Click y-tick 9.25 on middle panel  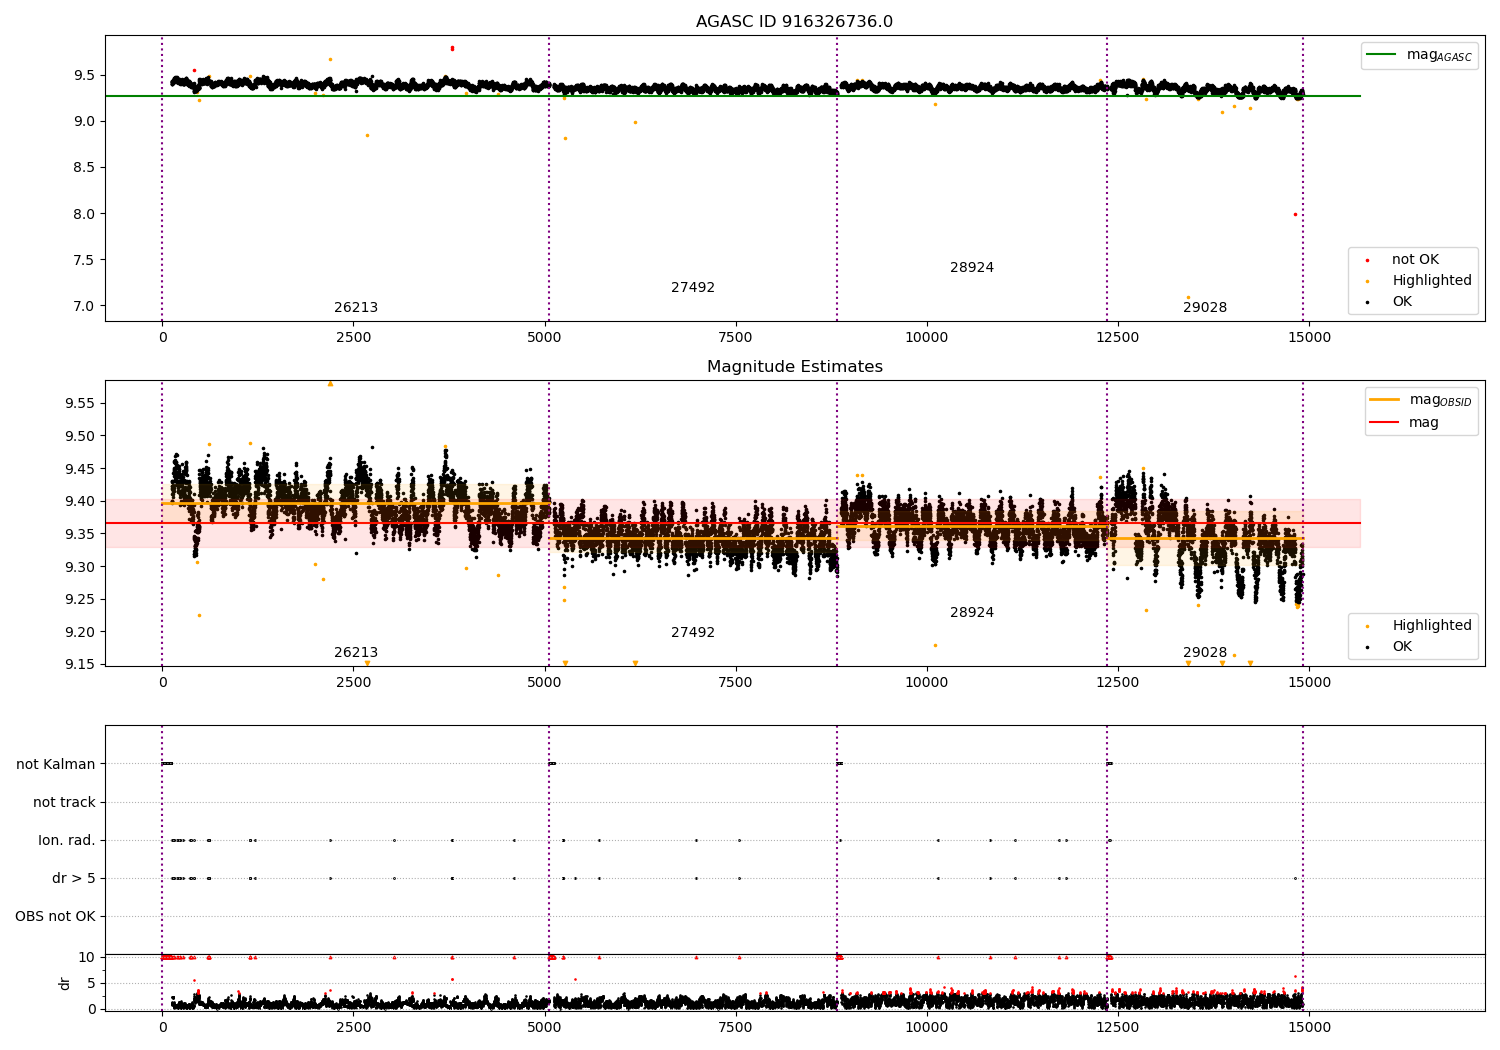click(80, 599)
